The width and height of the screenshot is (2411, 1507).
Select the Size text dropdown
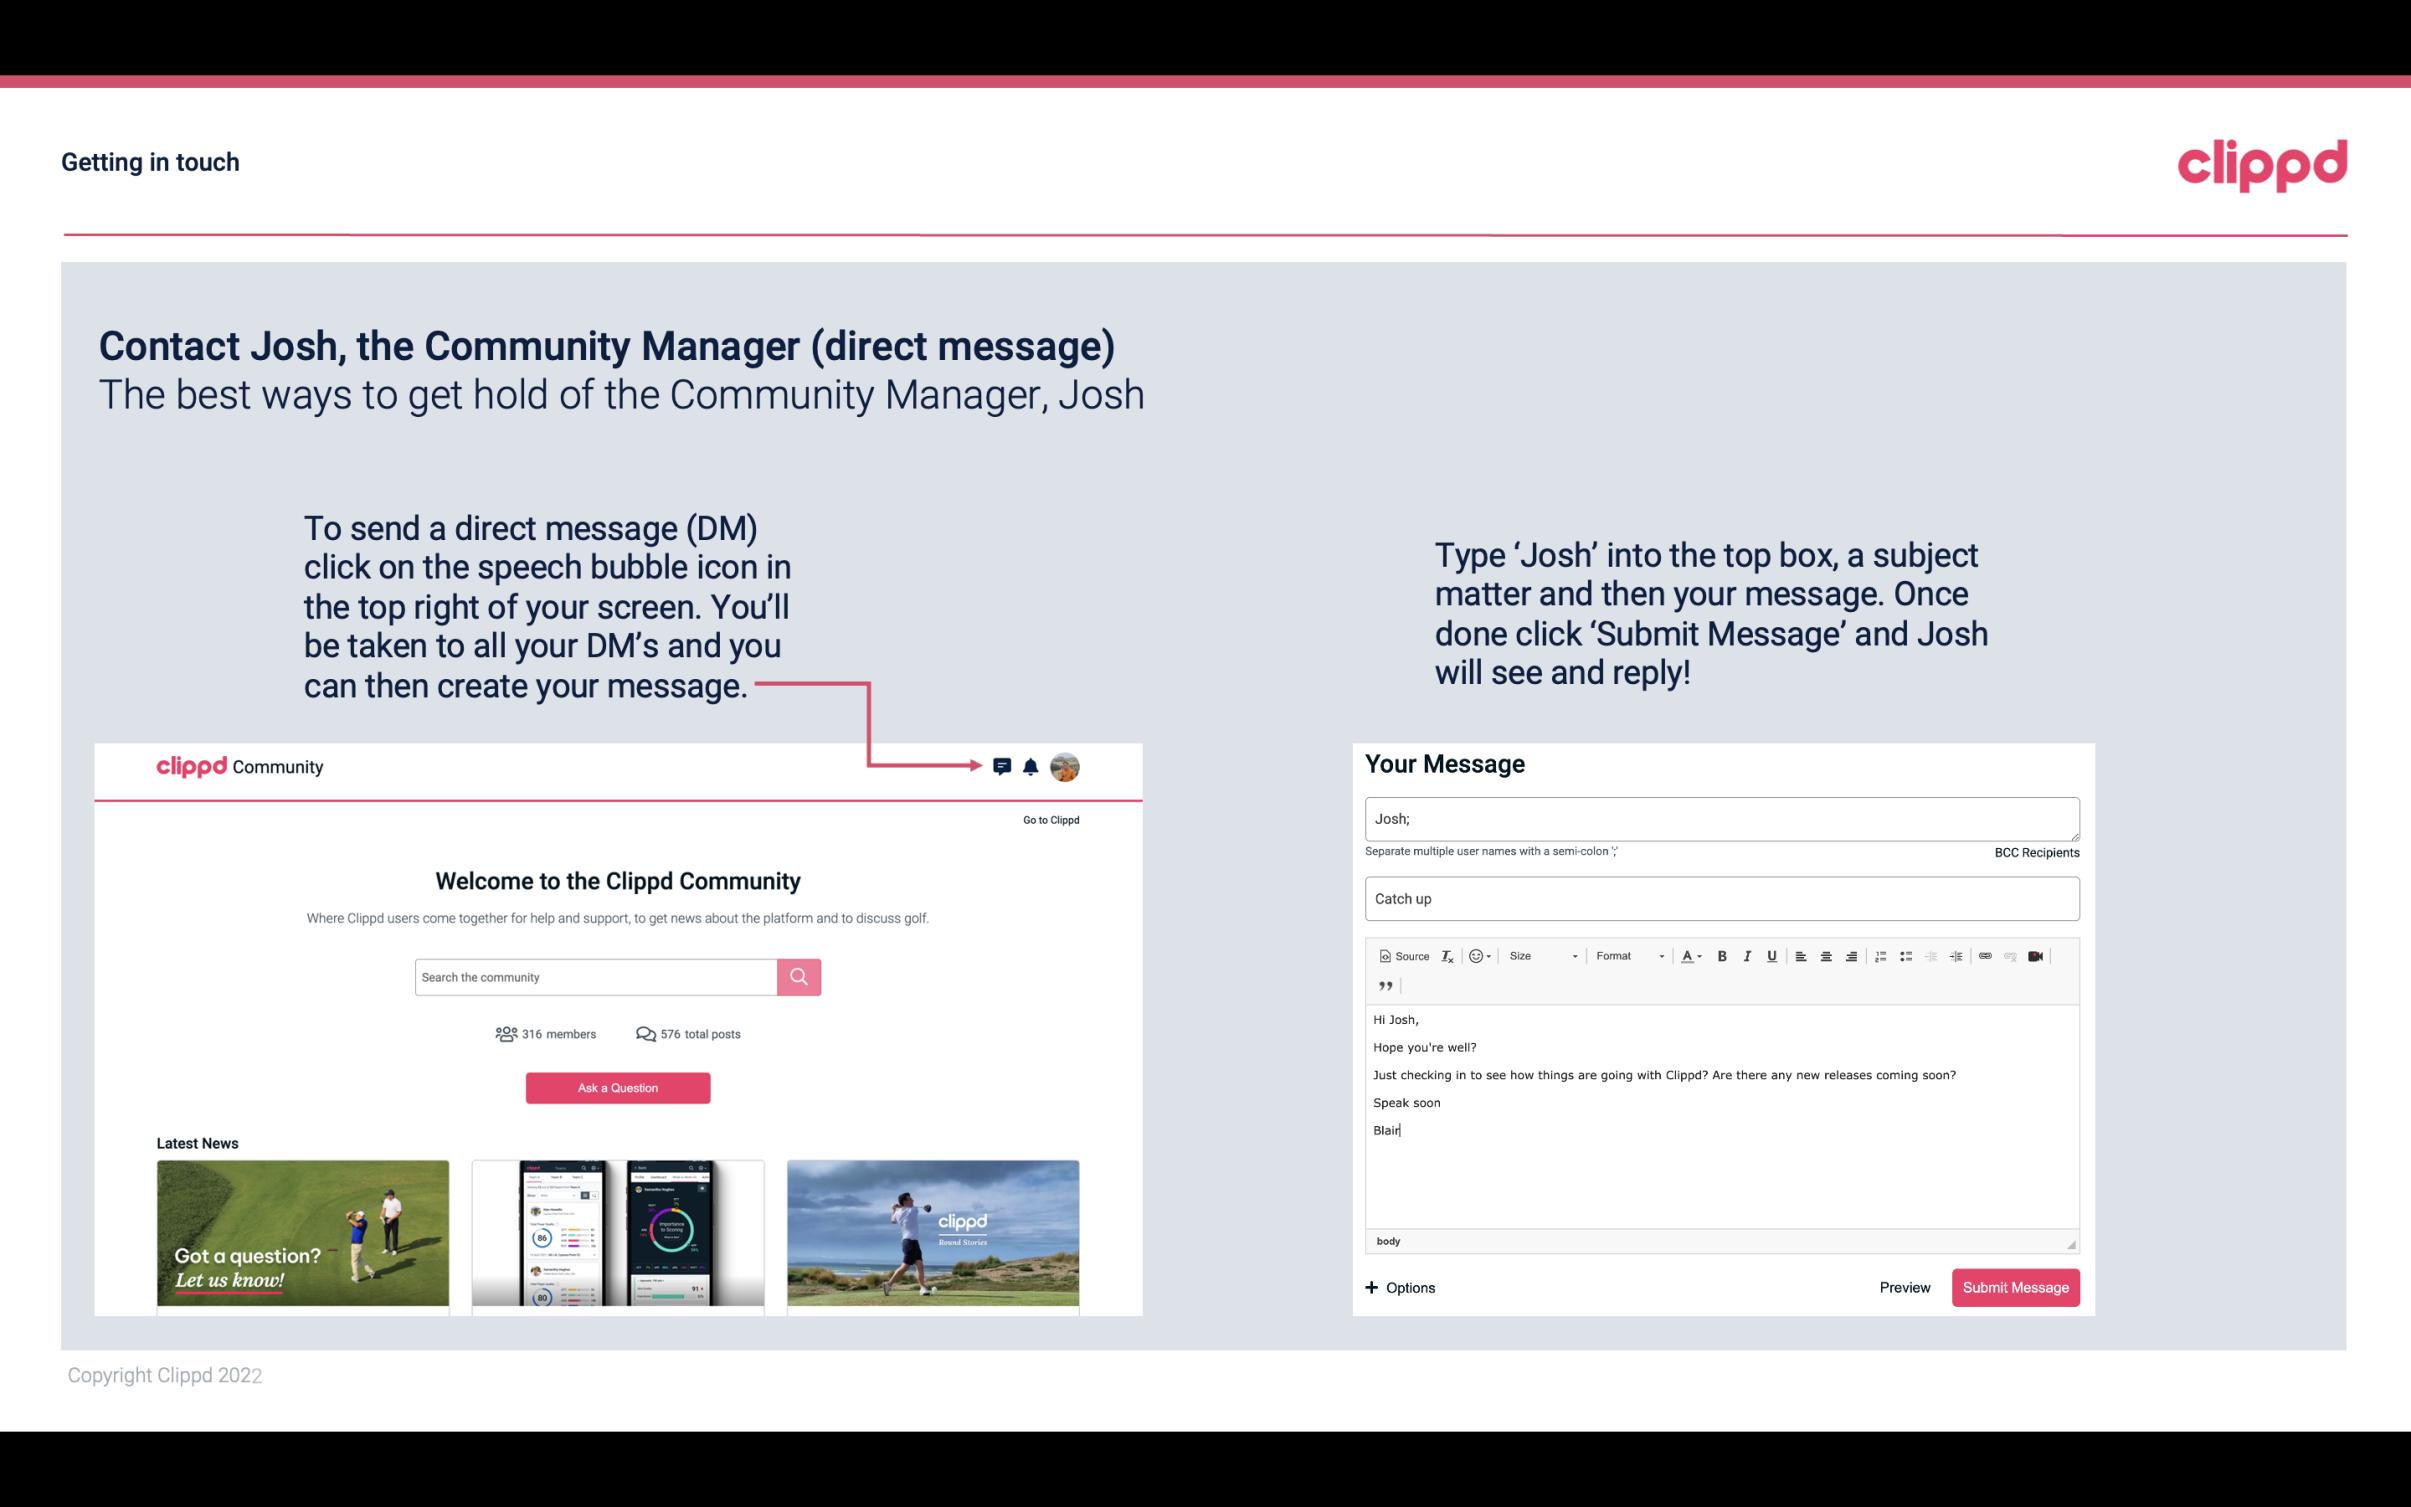[x=1536, y=955]
